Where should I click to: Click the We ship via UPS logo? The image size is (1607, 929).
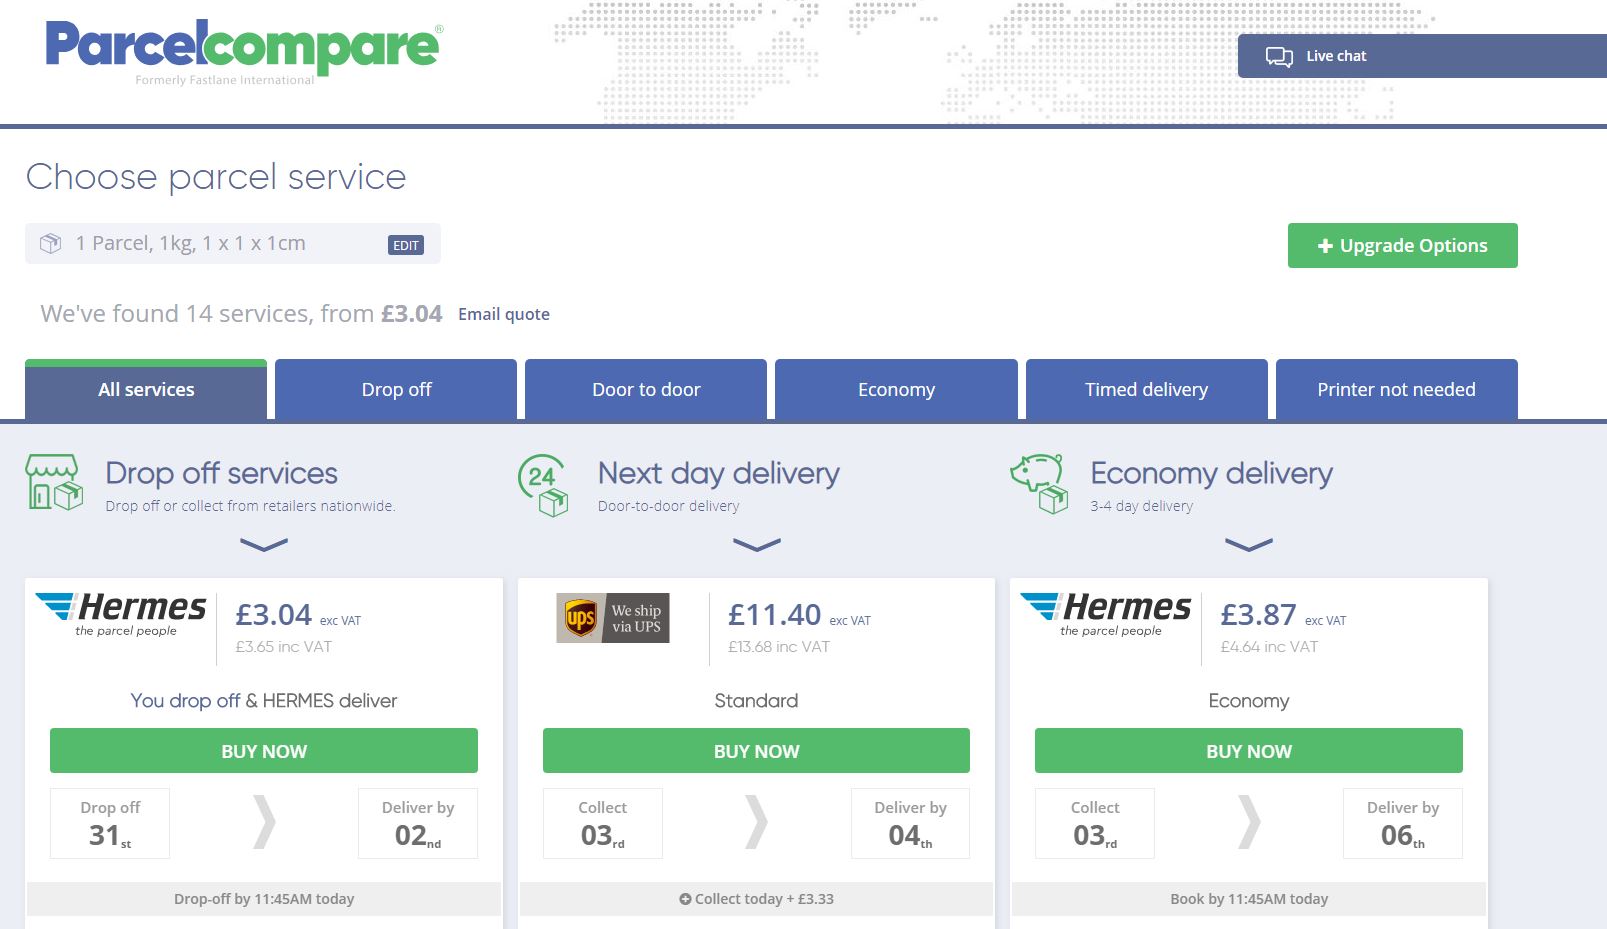click(613, 618)
